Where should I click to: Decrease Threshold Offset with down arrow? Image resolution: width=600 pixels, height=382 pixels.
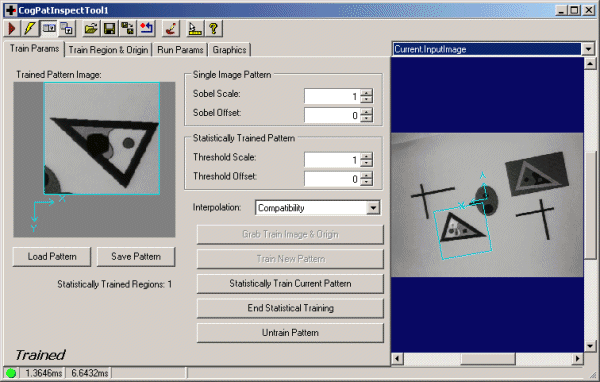[367, 182]
